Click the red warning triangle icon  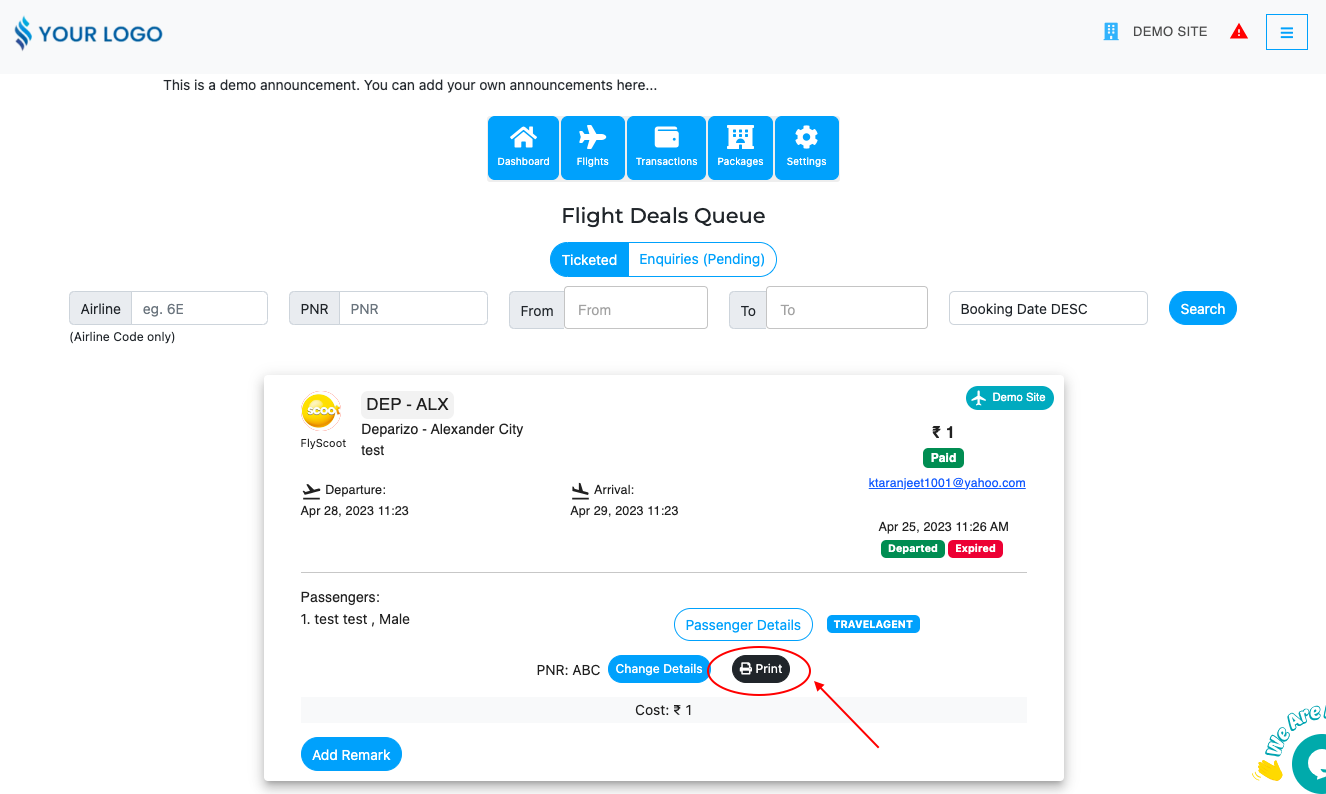(x=1239, y=32)
